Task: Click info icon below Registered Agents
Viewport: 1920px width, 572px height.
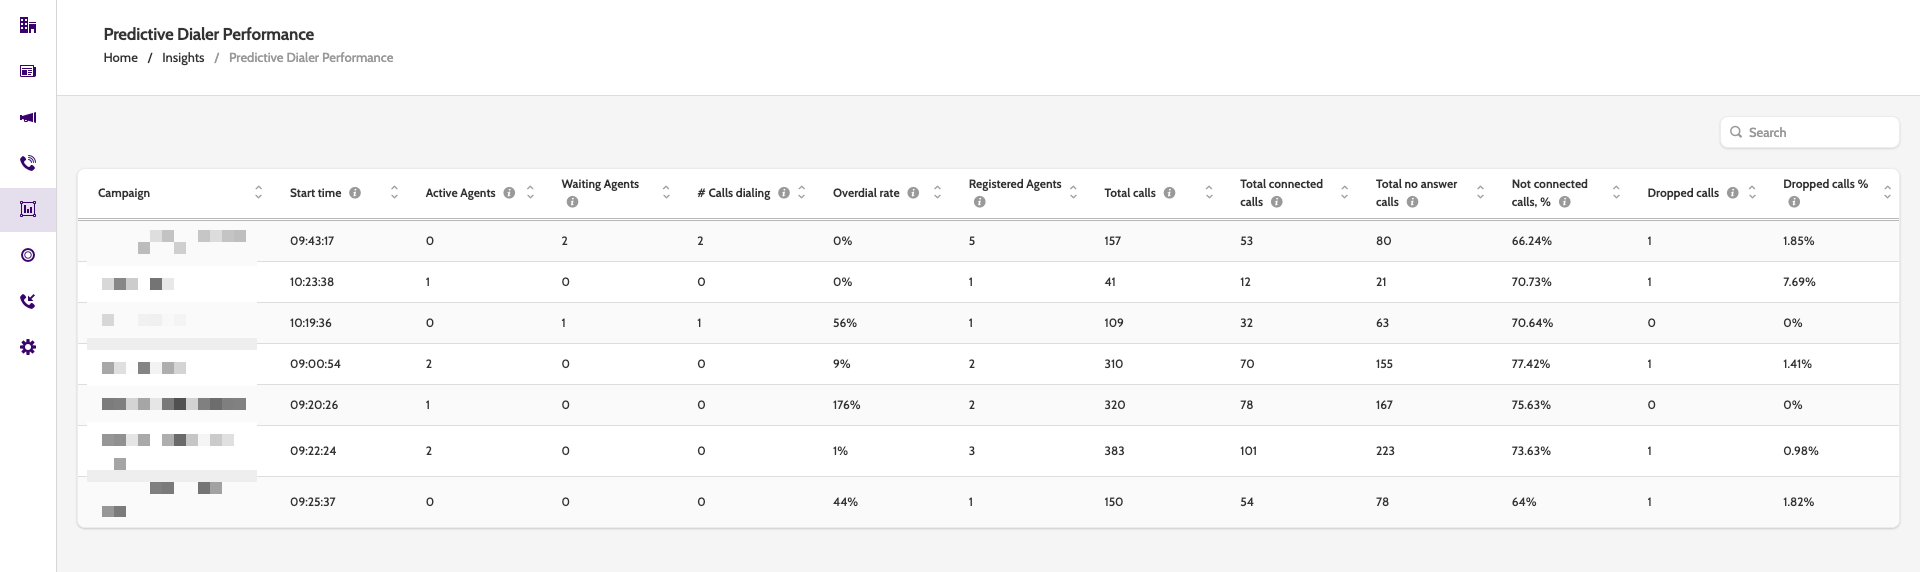Action: click(979, 202)
